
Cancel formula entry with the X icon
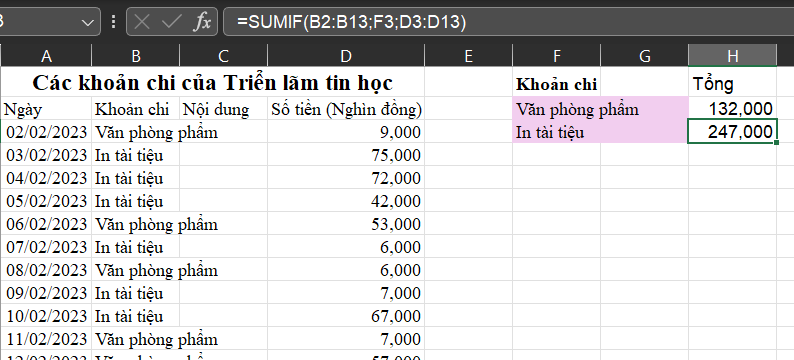tap(142, 22)
